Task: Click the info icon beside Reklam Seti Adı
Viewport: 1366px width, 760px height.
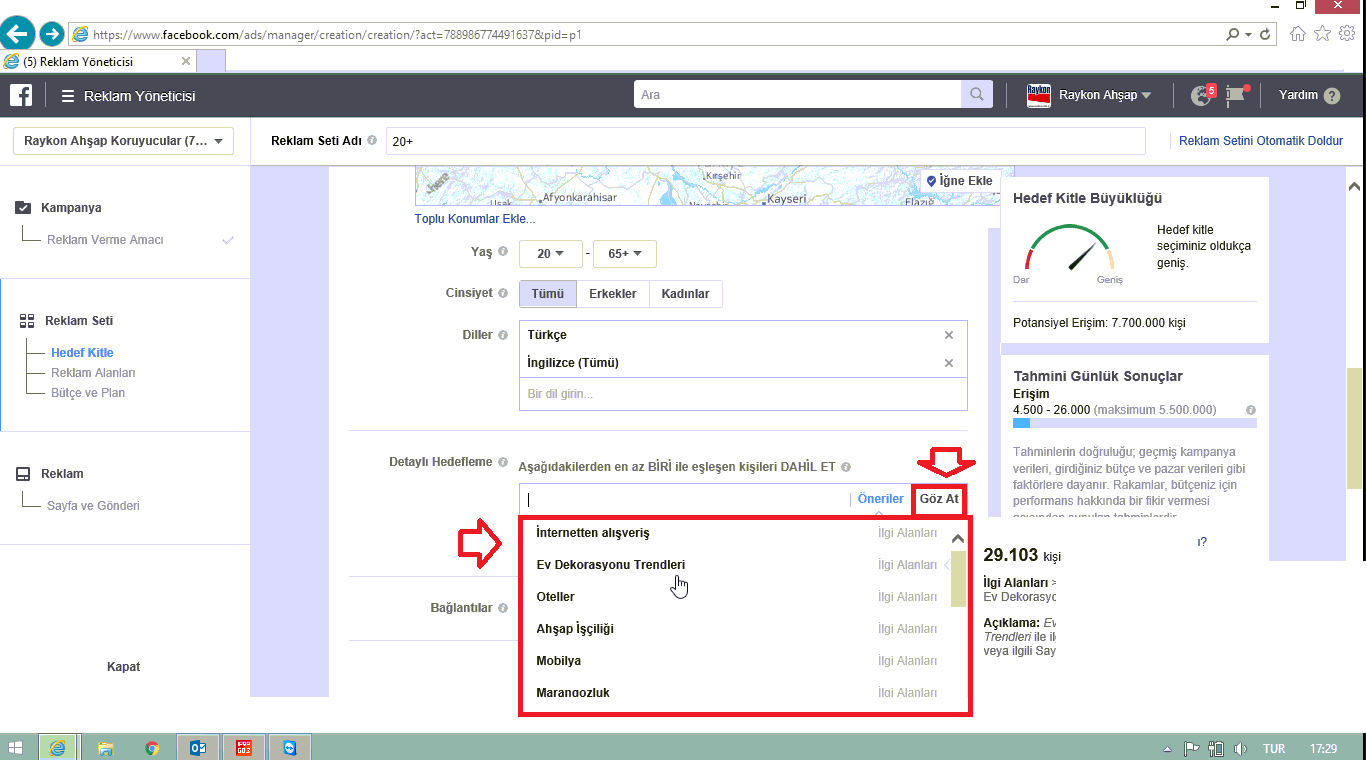Action: (372, 141)
